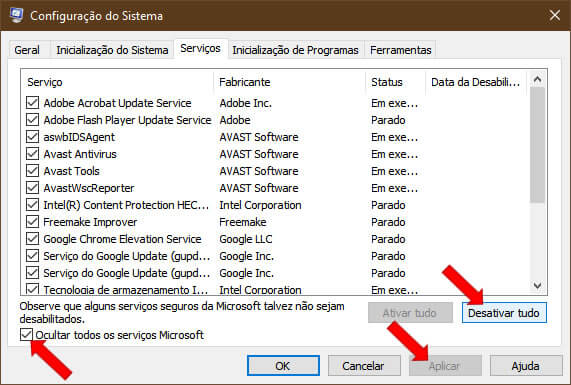Switch to the Geral tab
The width and height of the screenshot is (571, 385).
27,50
